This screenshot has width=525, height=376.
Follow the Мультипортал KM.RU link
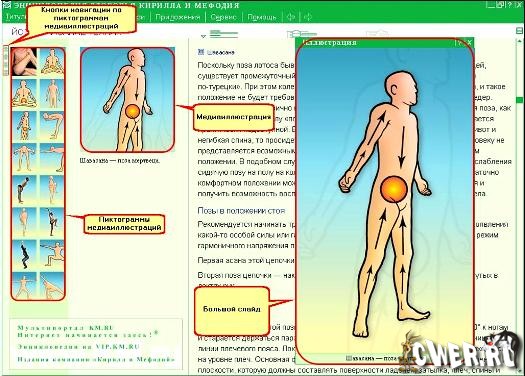pos(66,328)
